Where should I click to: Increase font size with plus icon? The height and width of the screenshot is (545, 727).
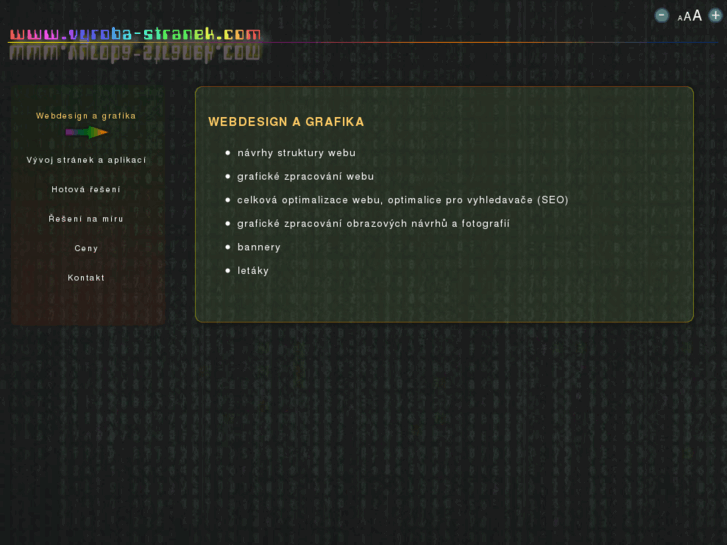point(715,16)
